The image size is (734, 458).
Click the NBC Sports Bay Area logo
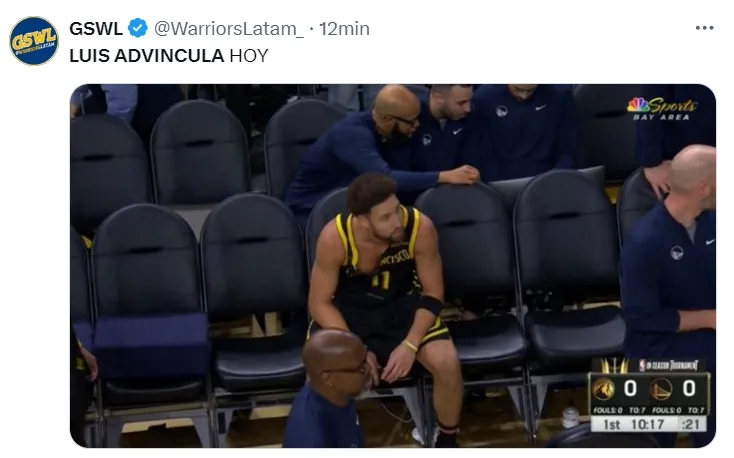tap(661, 109)
